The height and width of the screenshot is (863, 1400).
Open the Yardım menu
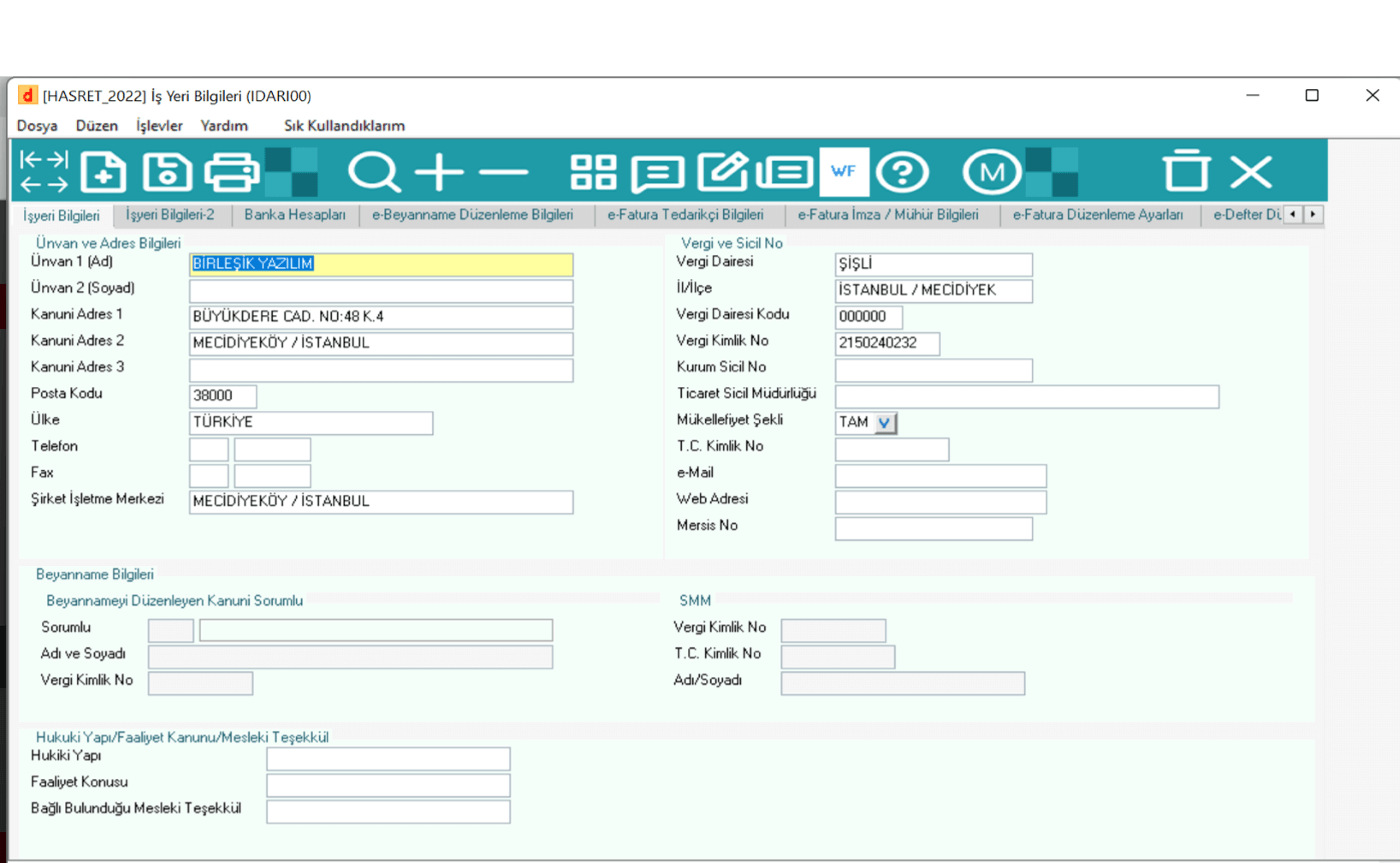point(224,126)
